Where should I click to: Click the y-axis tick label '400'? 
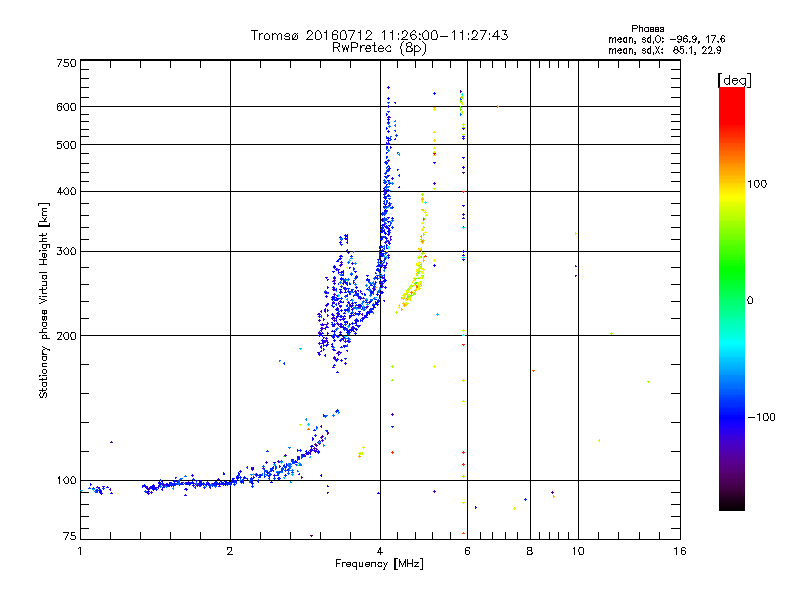point(67,191)
